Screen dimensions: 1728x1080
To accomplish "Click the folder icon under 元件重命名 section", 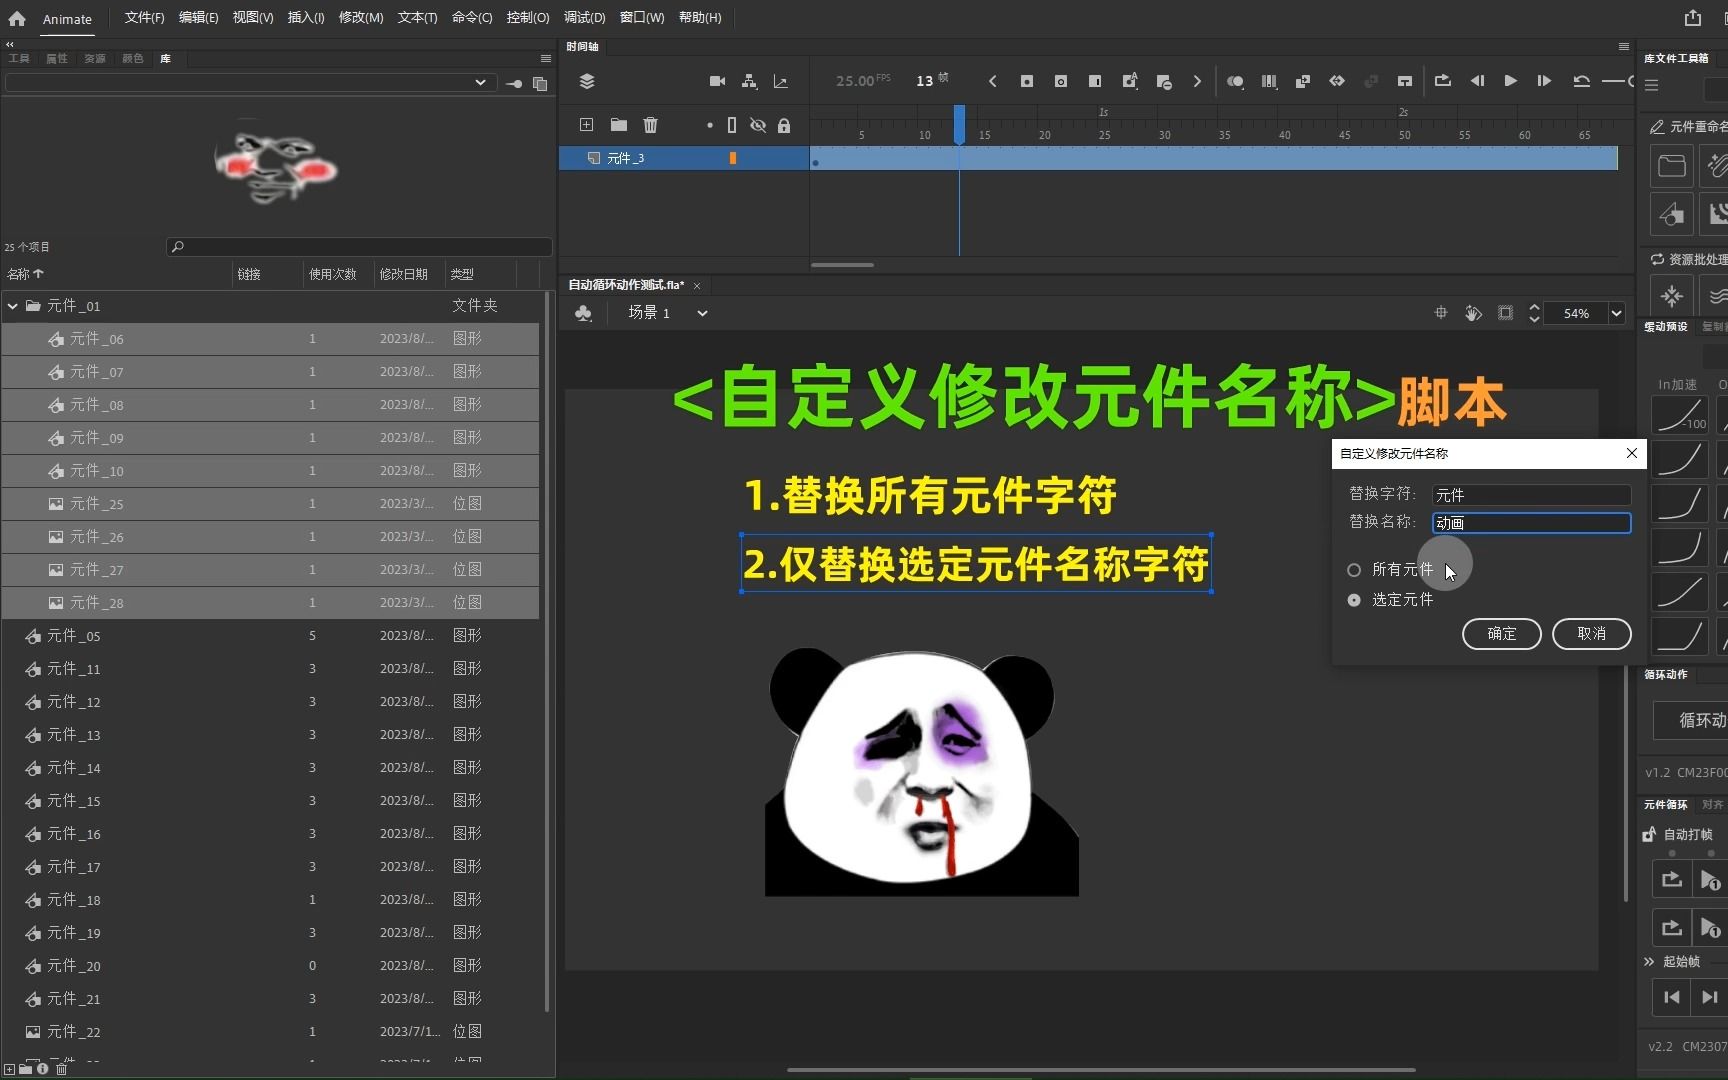I will pyautogui.click(x=1671, y=165).
